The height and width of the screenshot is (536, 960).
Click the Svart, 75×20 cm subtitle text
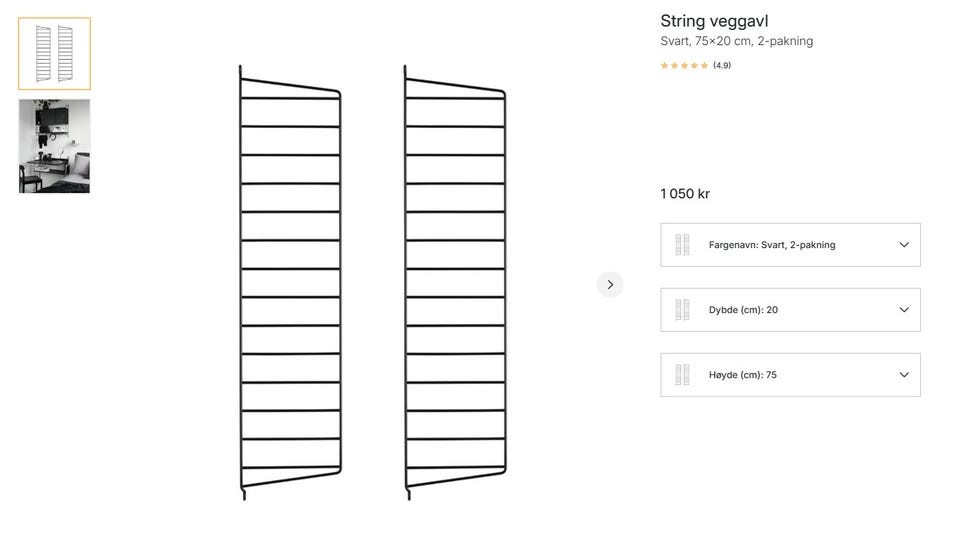(736, 41)
